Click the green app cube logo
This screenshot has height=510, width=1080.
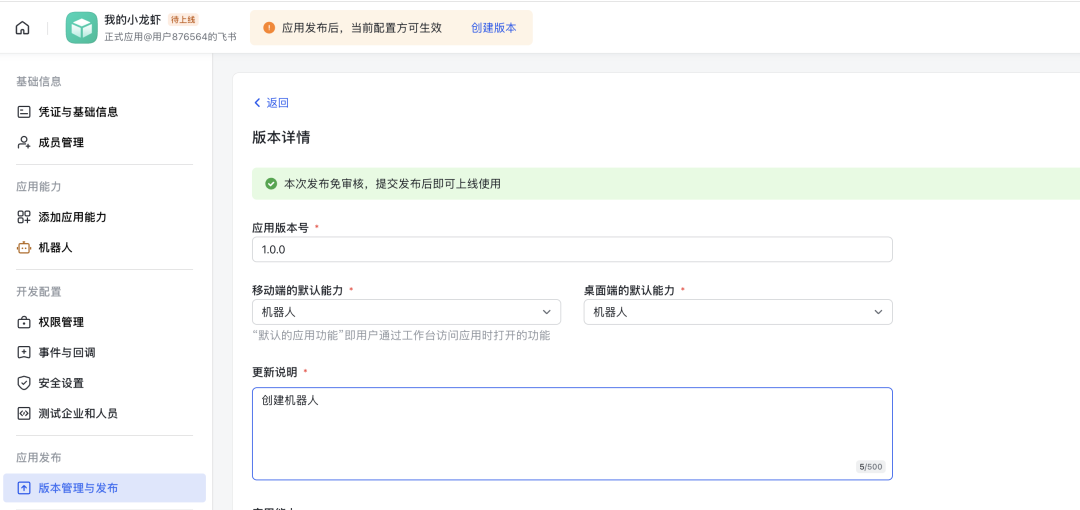click(x=81, y=28)
